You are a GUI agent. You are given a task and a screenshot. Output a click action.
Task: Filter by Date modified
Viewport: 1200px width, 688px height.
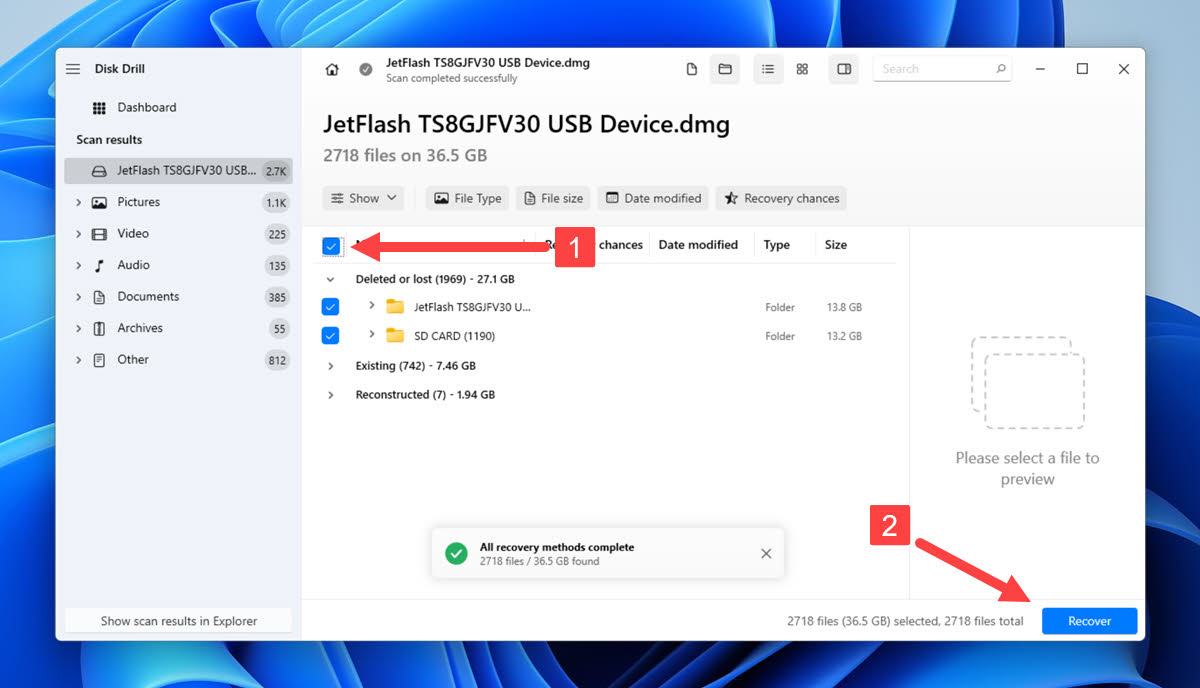click(x=653, y=199)
